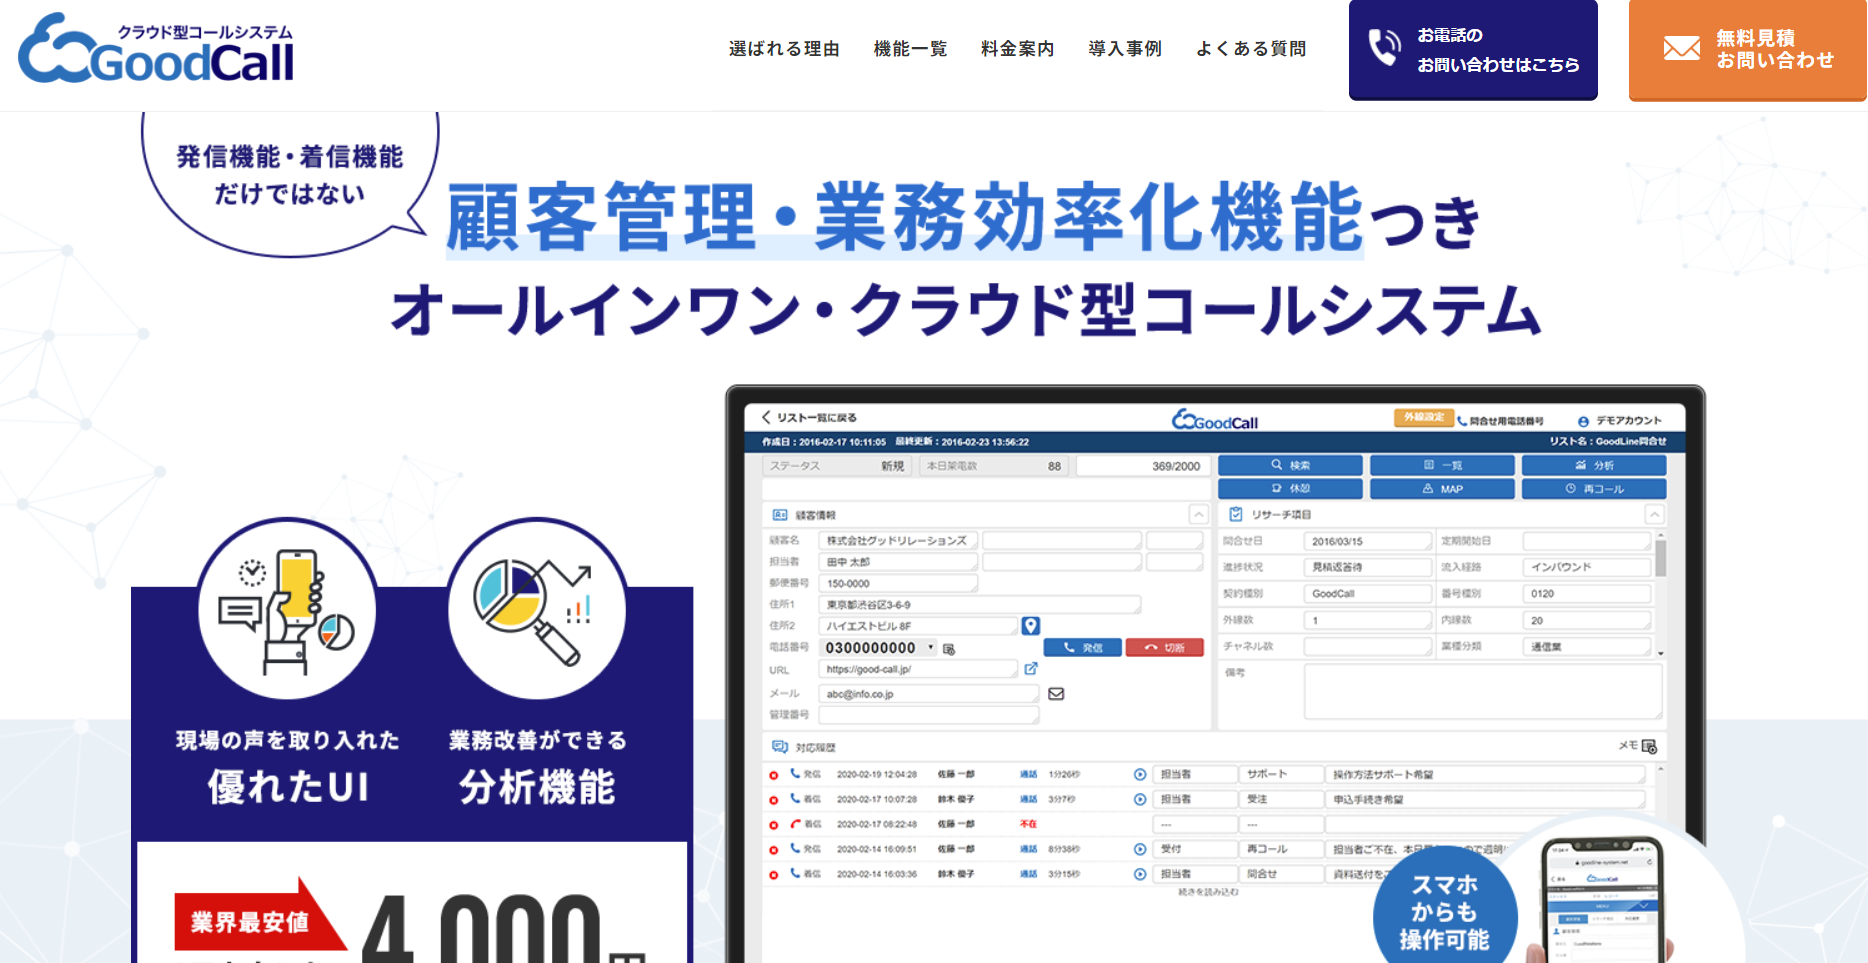Viewport: 1868px width, 963px height.
Task: Play the first call history recording arrow
Action: pos(1139,773)
